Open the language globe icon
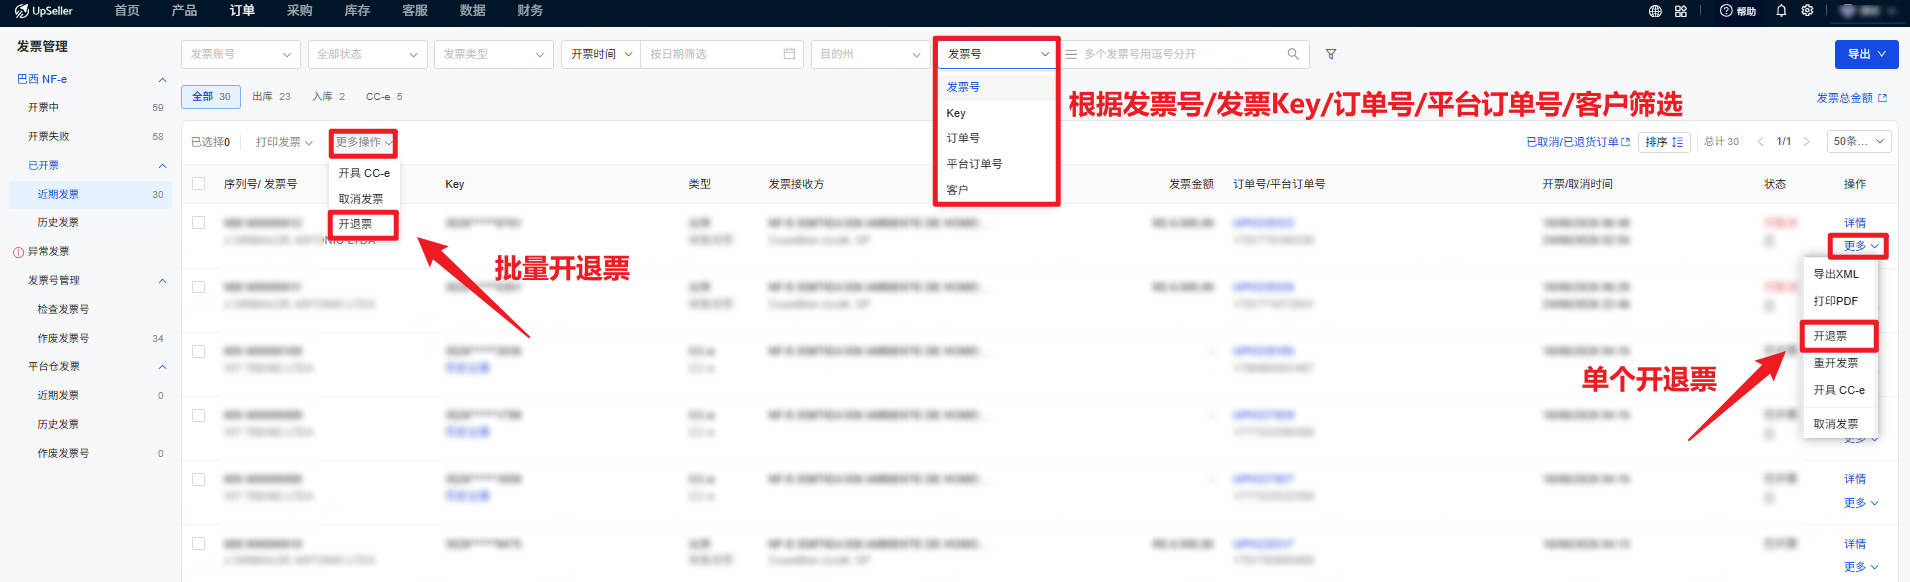The height and width of the screenshot is (582, 1910). [x=1655, y=11]
